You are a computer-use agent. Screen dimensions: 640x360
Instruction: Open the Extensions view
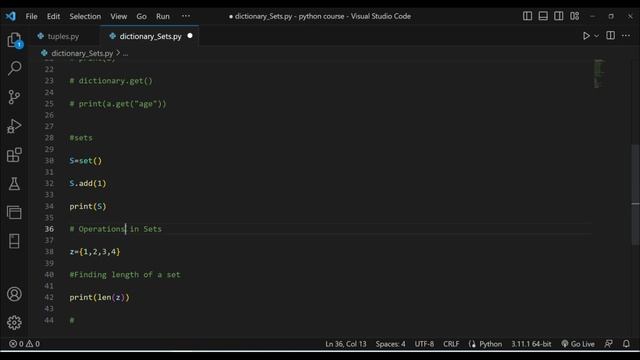coord(14,155)
